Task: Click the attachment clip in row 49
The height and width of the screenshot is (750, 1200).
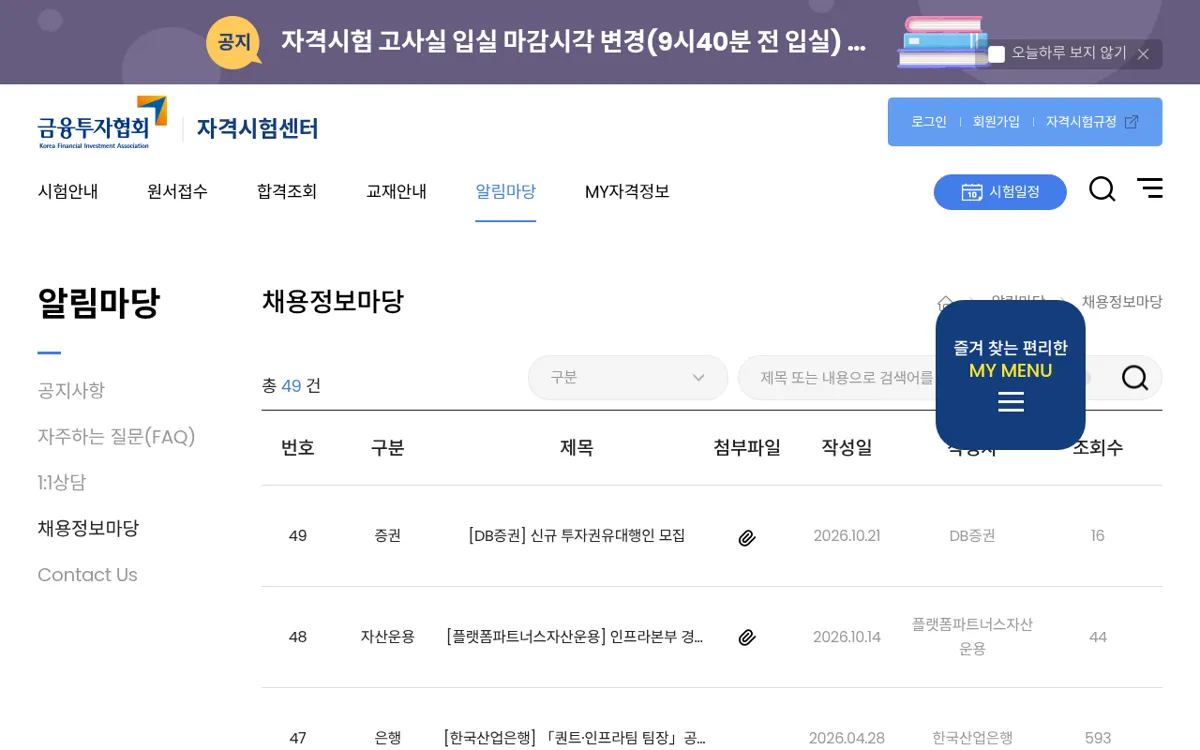Action: click(x=747, y=538)
